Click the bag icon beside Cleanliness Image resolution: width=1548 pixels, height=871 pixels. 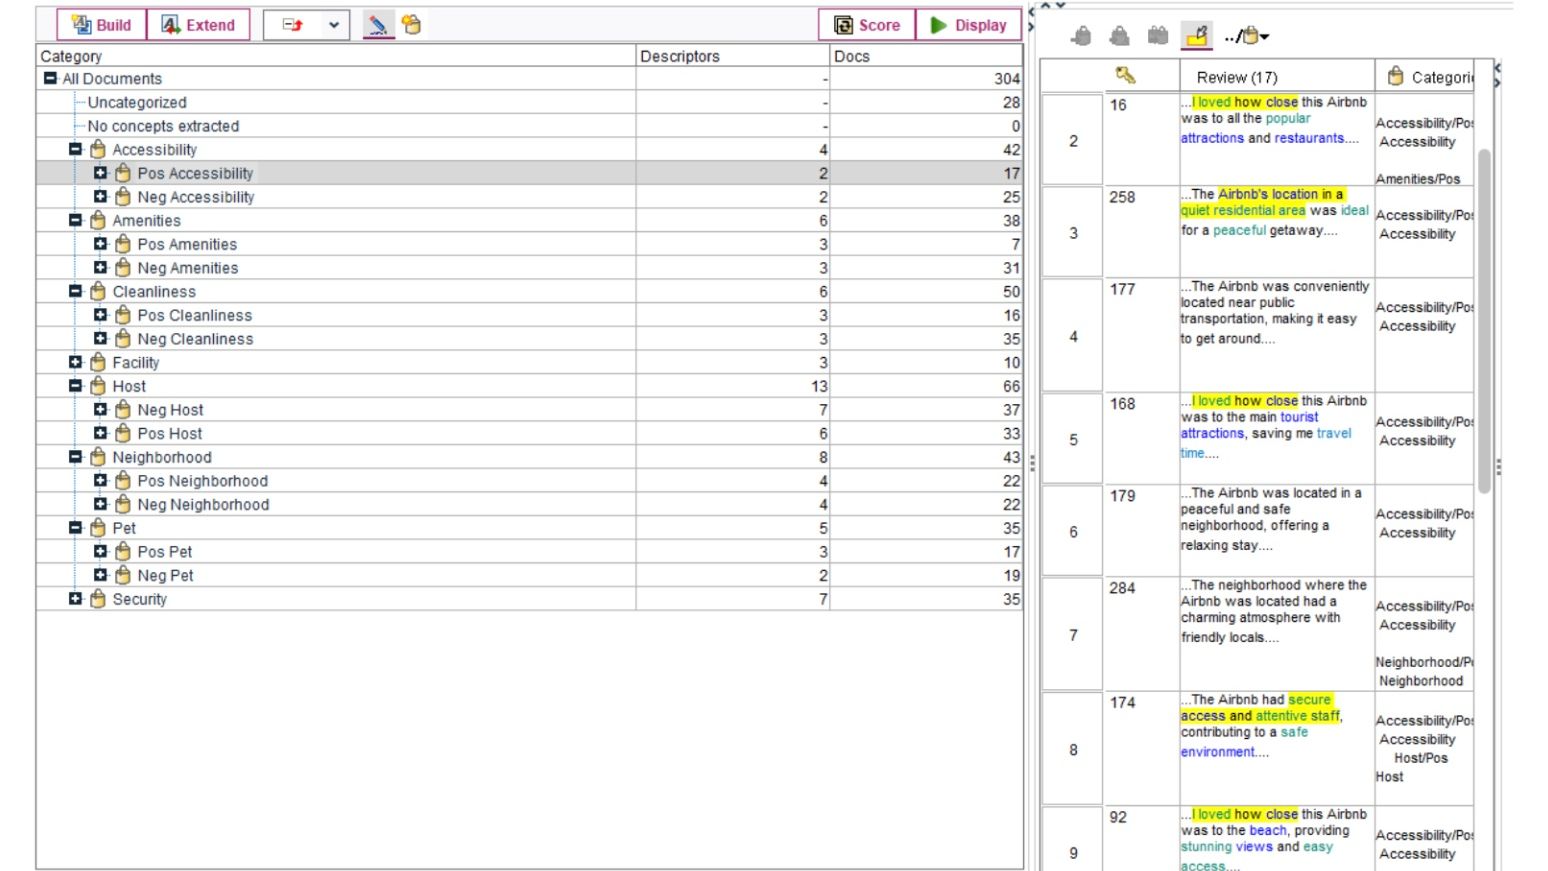[x=98, y=291]
